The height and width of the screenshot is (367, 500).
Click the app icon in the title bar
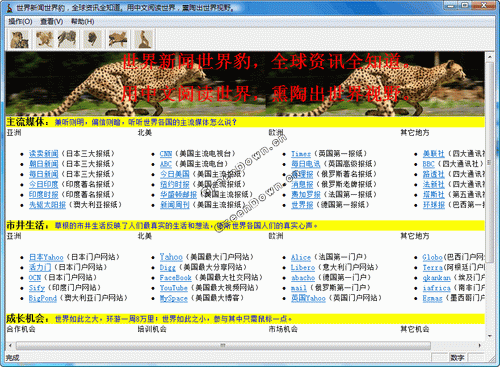click(x=10, y=7)
